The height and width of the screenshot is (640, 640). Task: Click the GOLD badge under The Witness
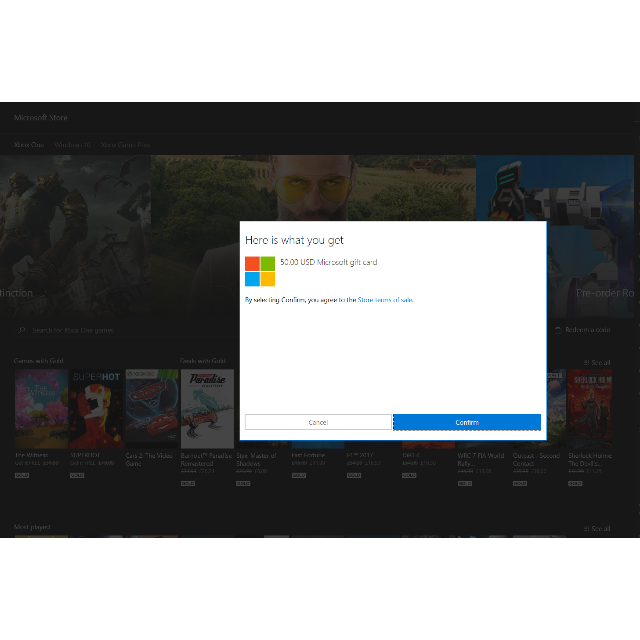tap(22, 475)
